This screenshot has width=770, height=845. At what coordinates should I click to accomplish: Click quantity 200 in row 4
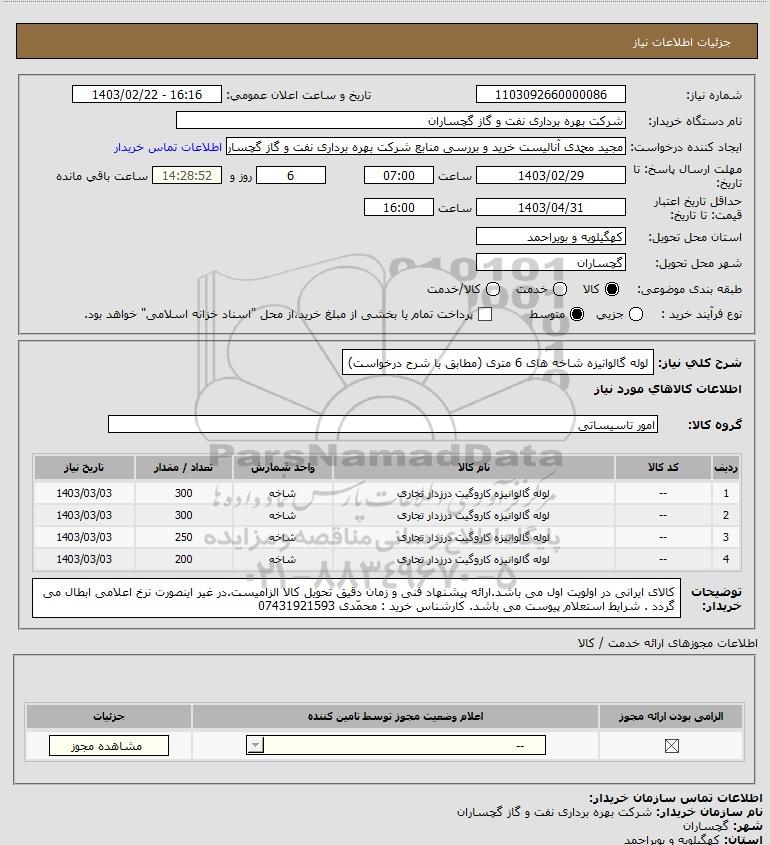pyautogui.click(x=183, y=559)
